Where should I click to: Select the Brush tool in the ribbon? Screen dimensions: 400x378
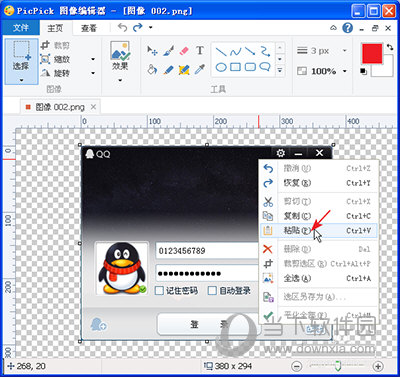[169, 51]
